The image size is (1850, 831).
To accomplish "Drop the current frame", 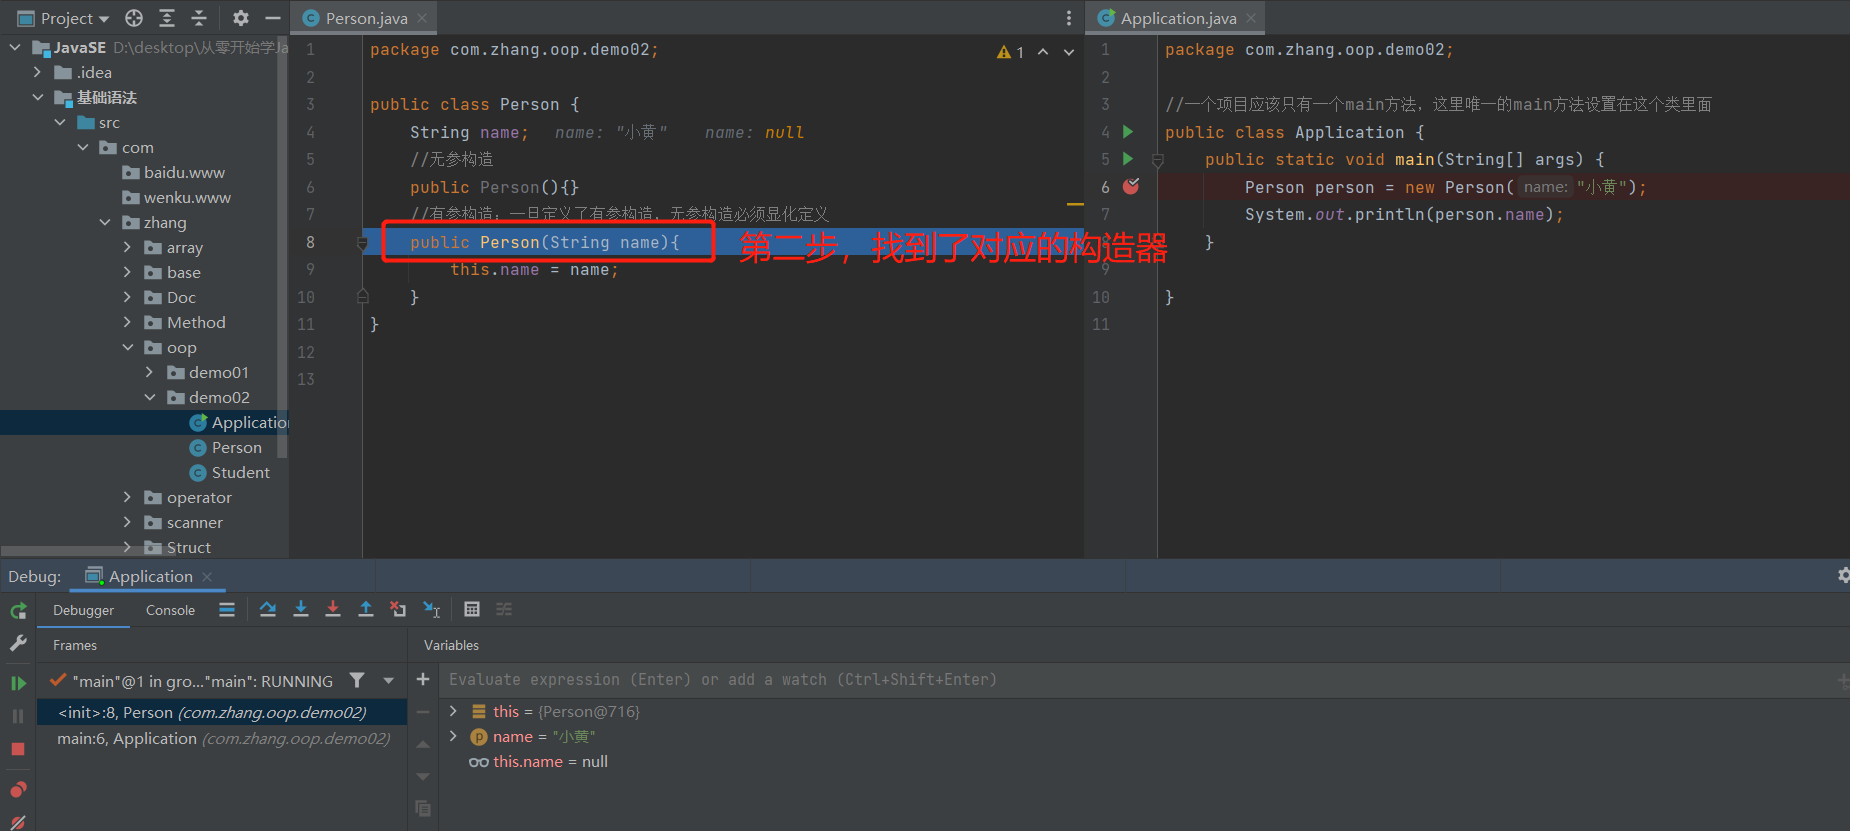I will [398, 610].
